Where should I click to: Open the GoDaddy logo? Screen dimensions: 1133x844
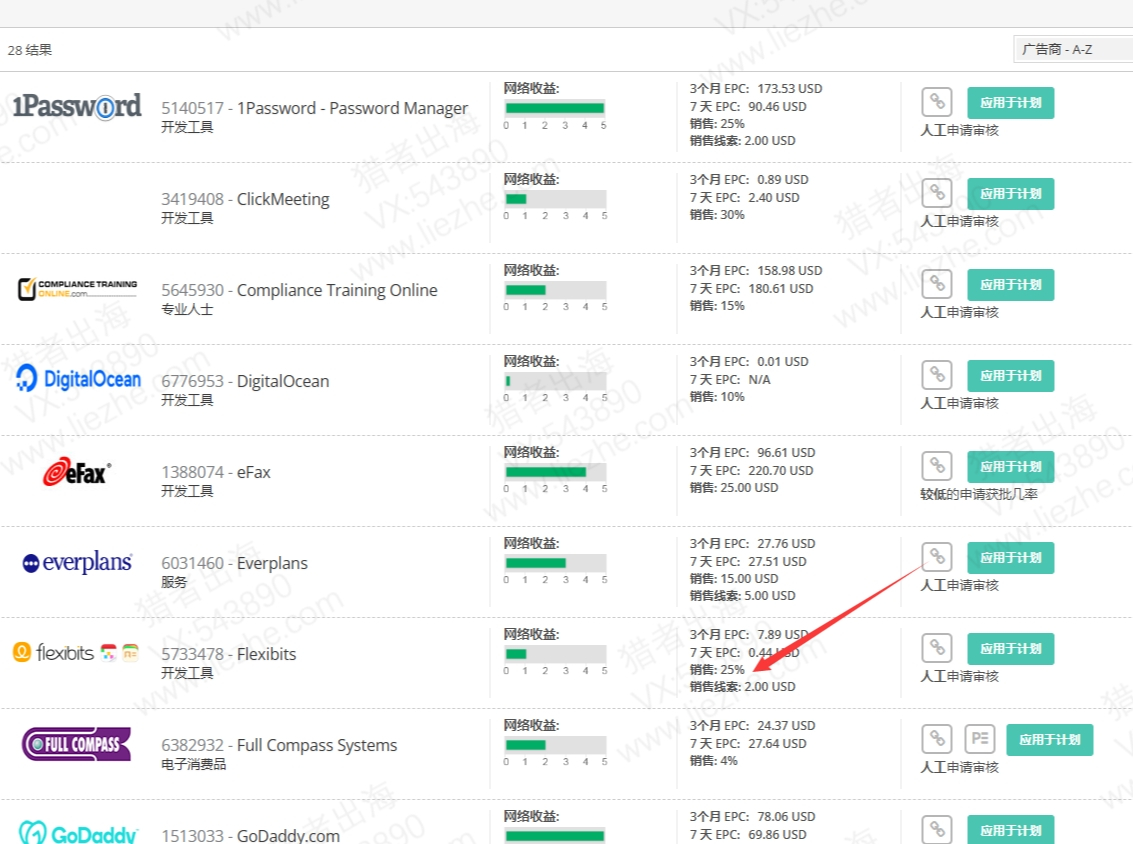(x=77, y=832)
